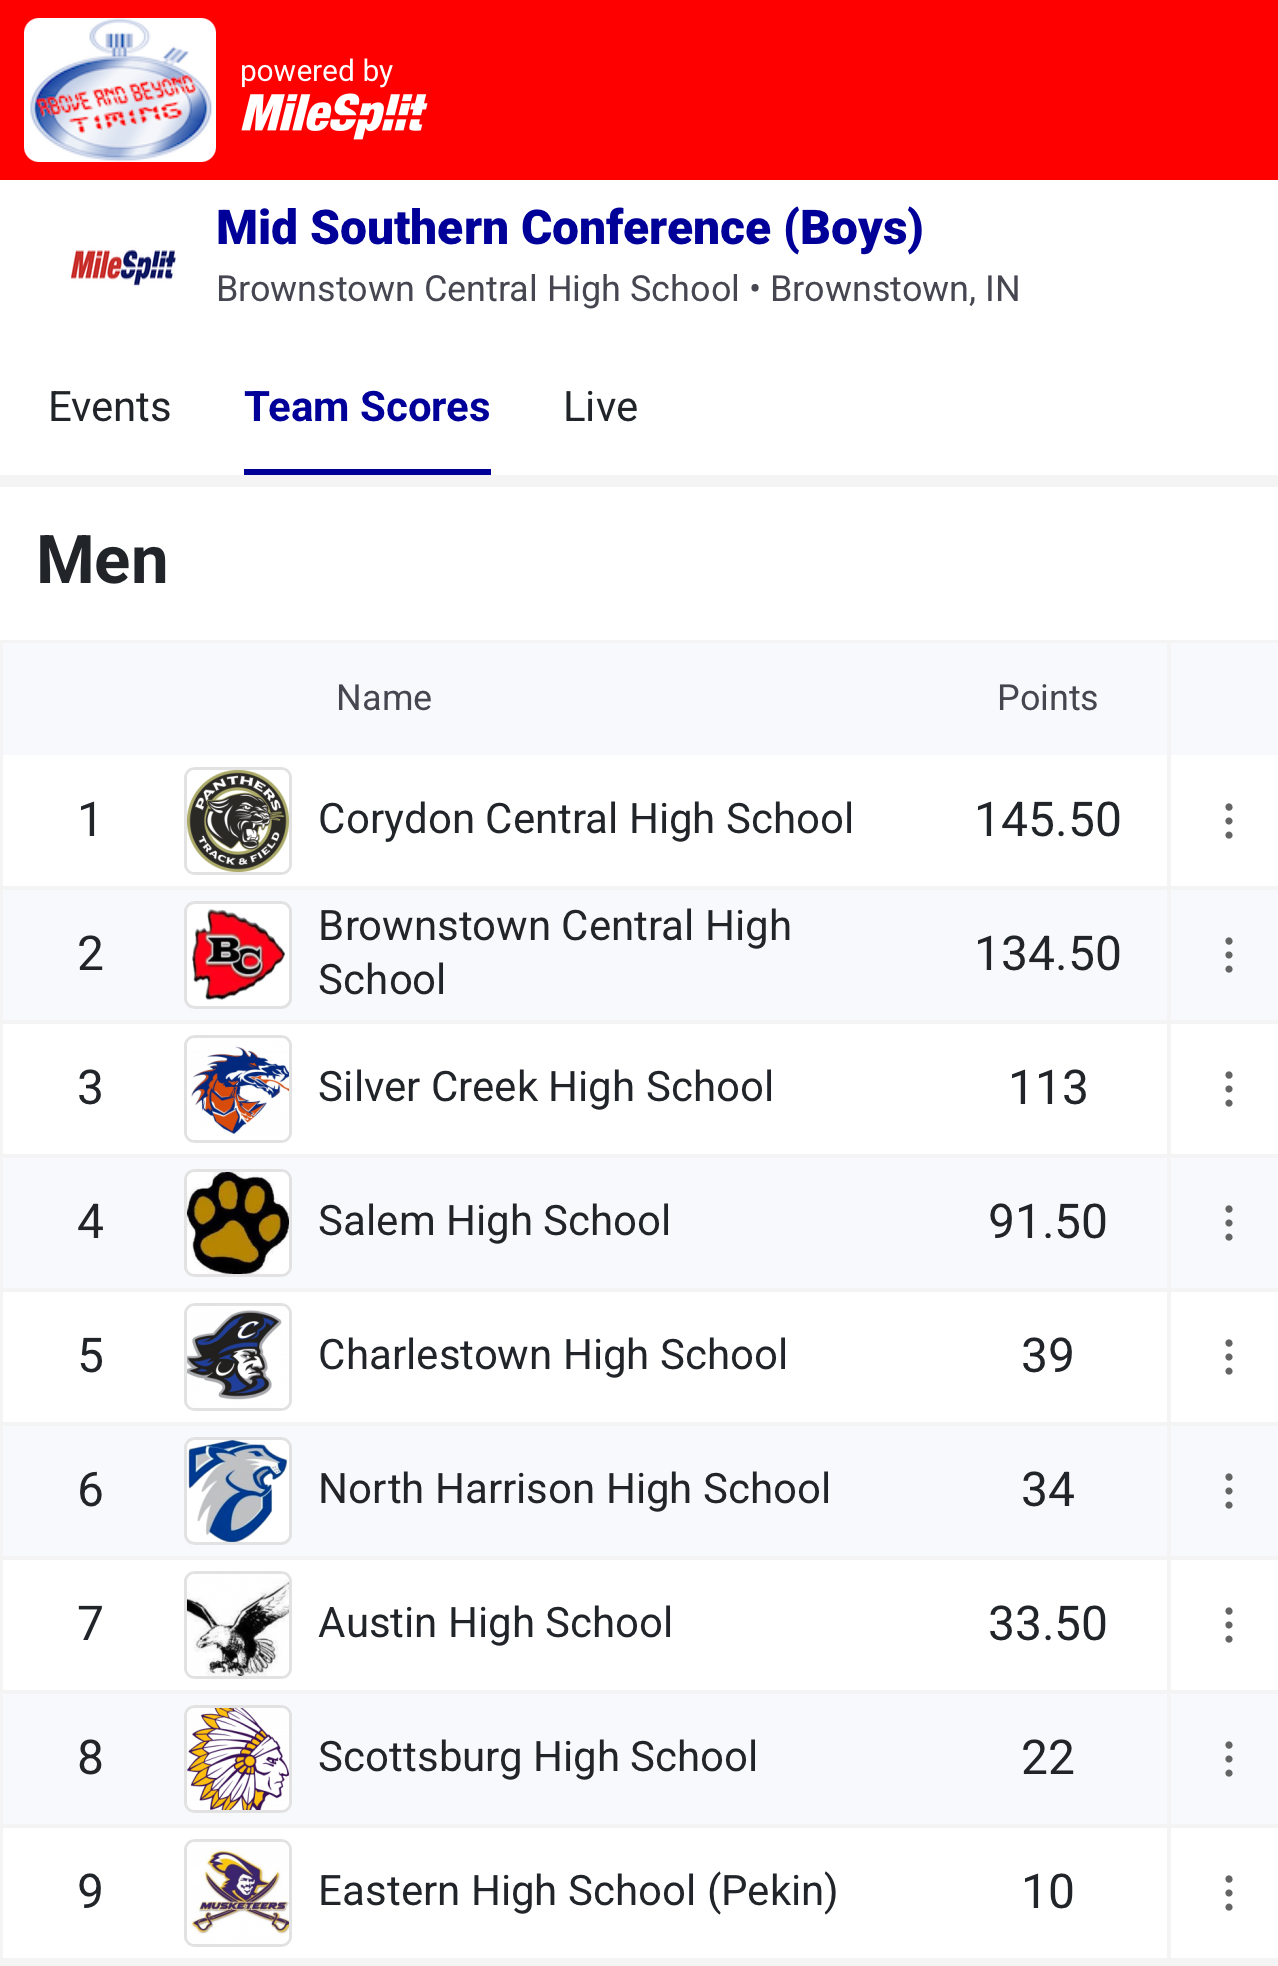Screen dimensions: 1278x1966
Task: Select Silver Creek dragon logo
Action: click(238, 1089)
